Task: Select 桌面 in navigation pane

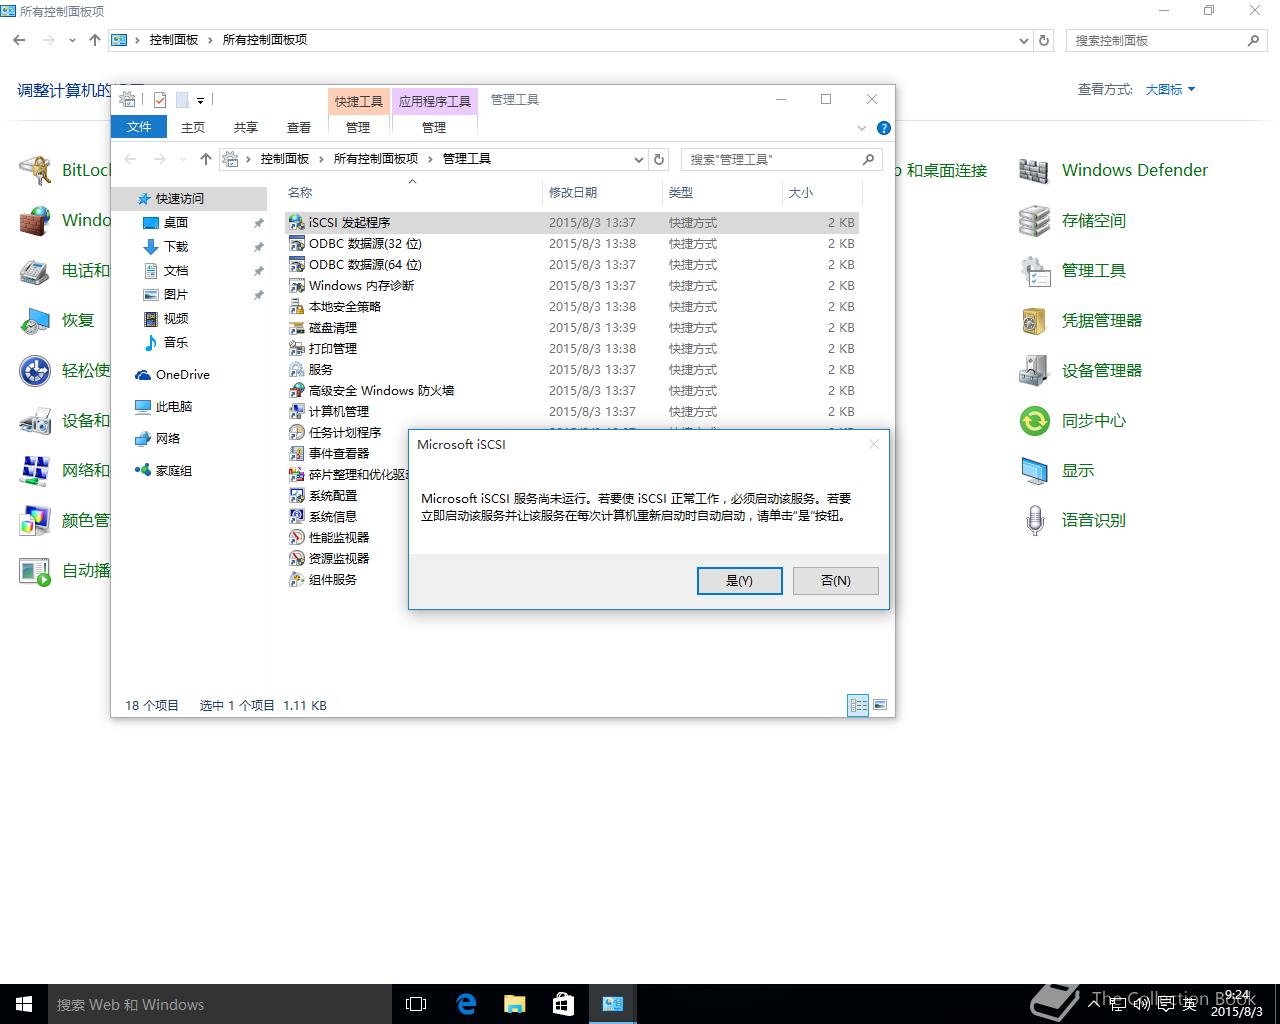Action: click(x=176, y=222)
